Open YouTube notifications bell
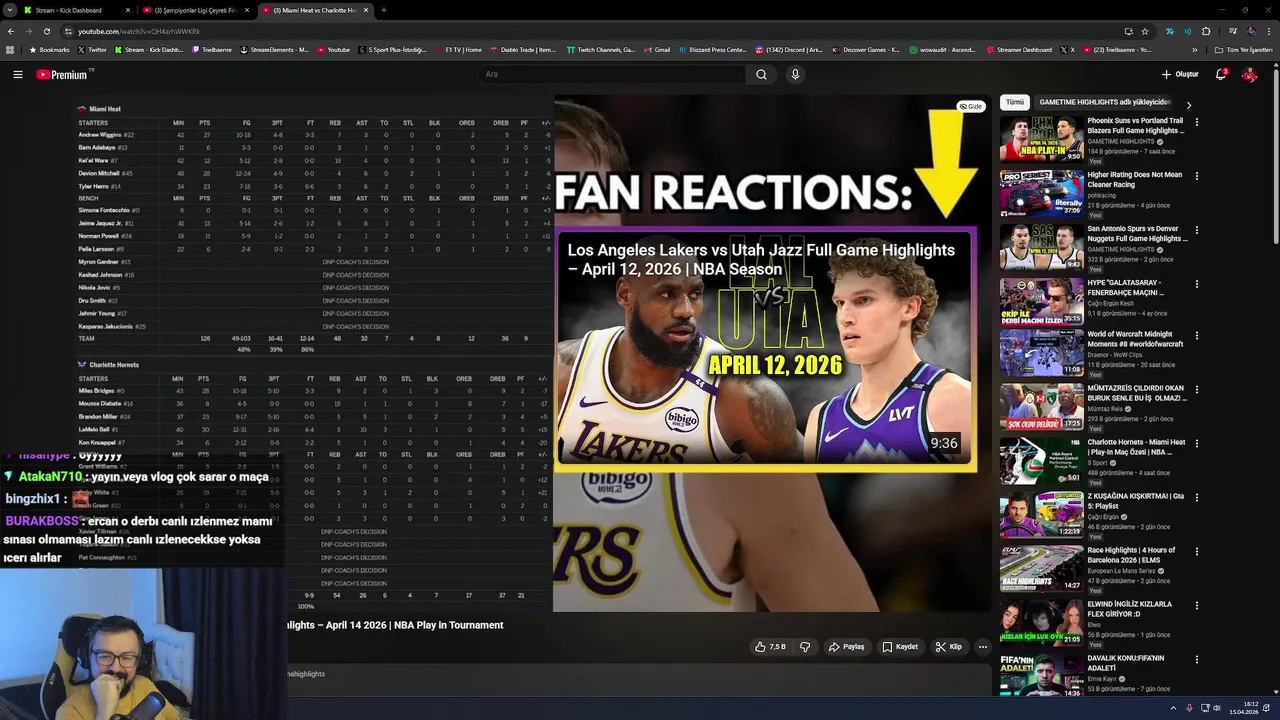 [x=1220, y=74]
